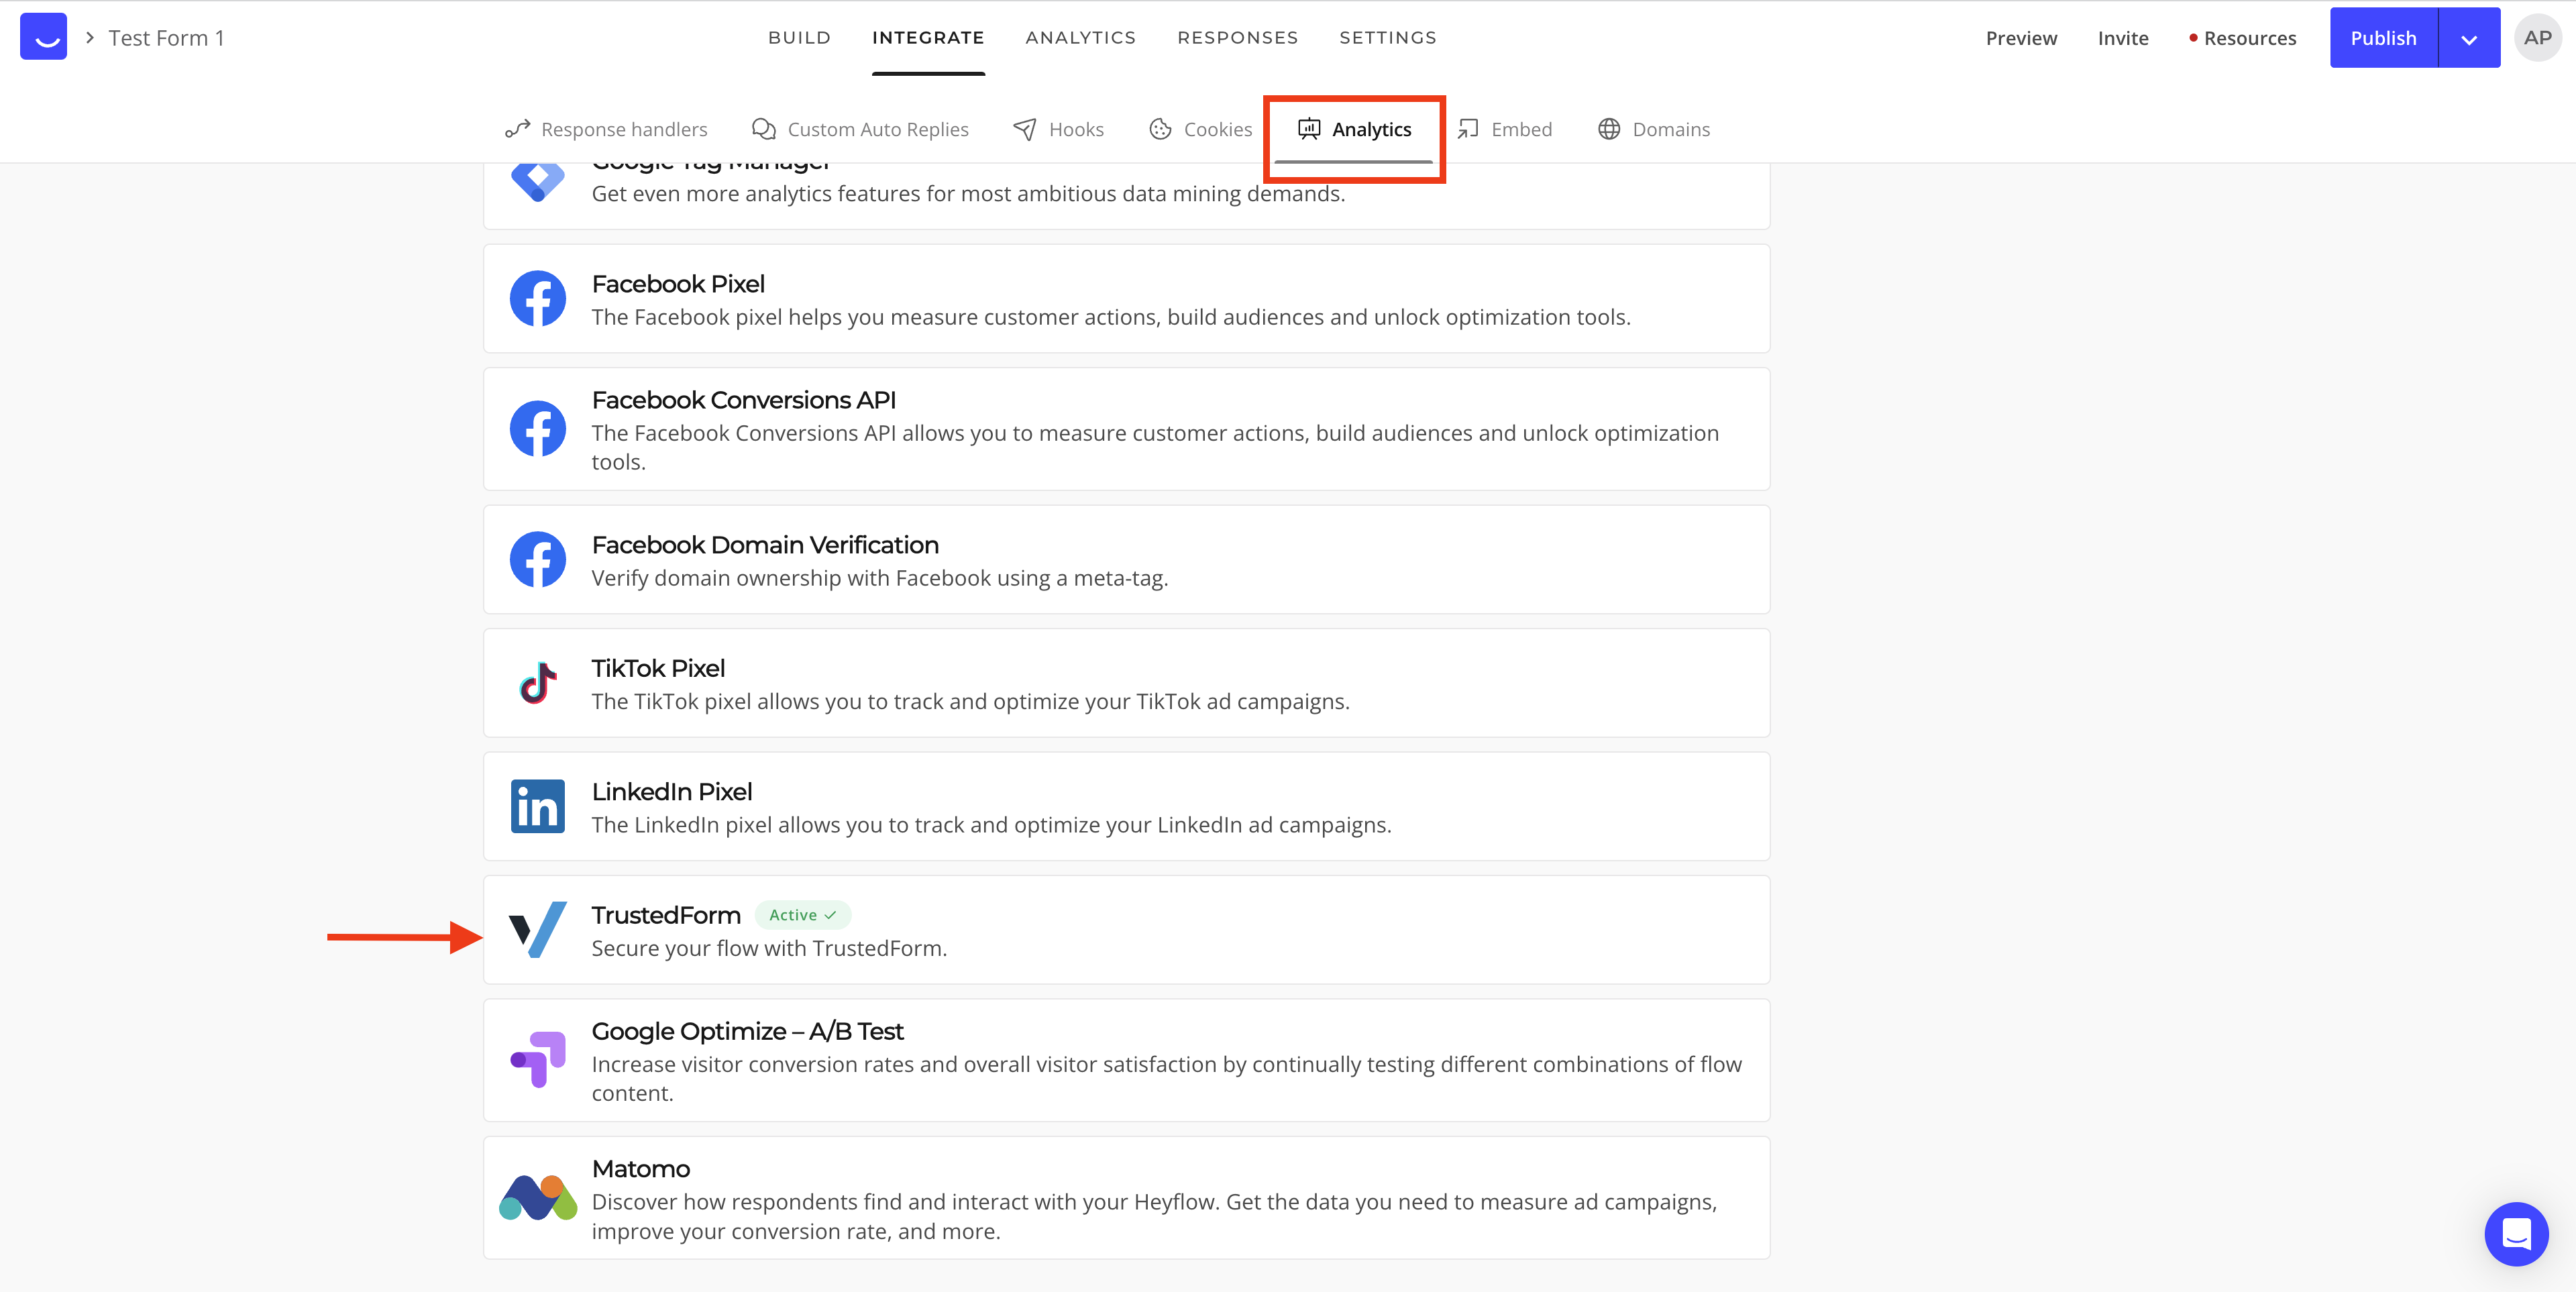Open the AP user avatar menu
Screen dimensions: 2576x1292
pyautogui.click(x=2537, y=38)
